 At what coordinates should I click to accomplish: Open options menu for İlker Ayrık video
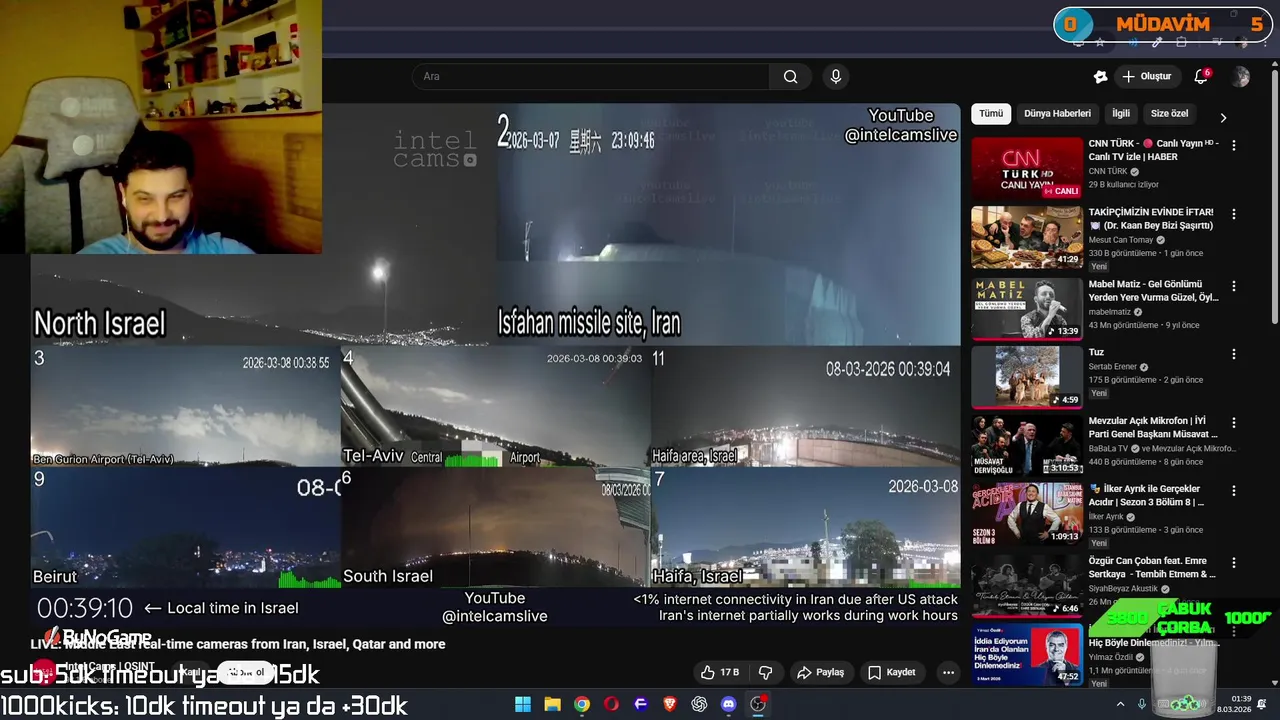1233,491
